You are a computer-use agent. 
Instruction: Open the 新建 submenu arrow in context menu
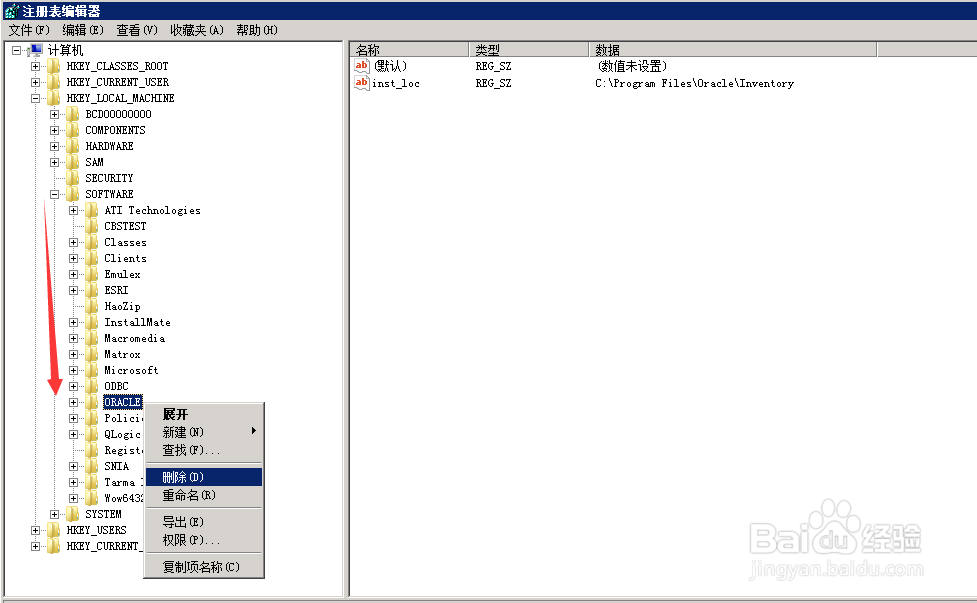(256, 432)
